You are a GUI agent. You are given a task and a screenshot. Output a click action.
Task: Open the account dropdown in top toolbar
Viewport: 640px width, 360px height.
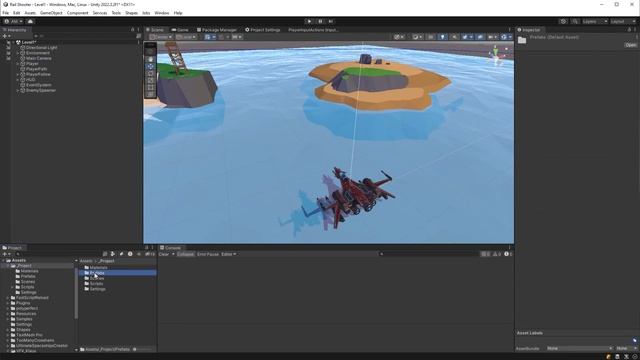click(x=13, y=21)
